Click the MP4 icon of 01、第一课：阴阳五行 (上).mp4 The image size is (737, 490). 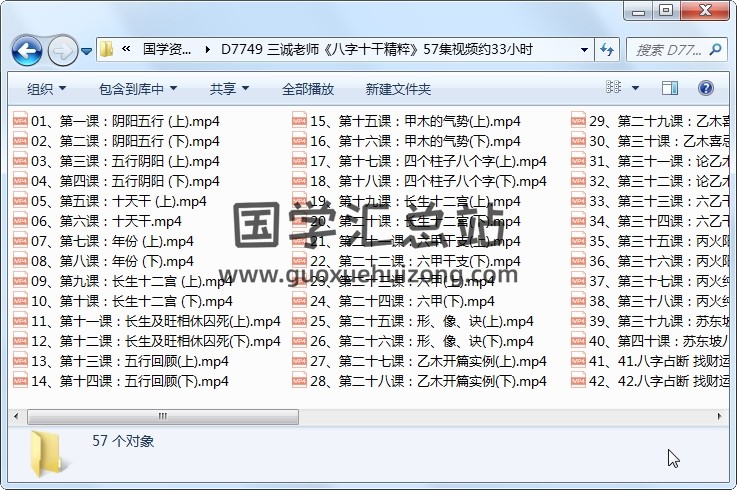point(19,121)
